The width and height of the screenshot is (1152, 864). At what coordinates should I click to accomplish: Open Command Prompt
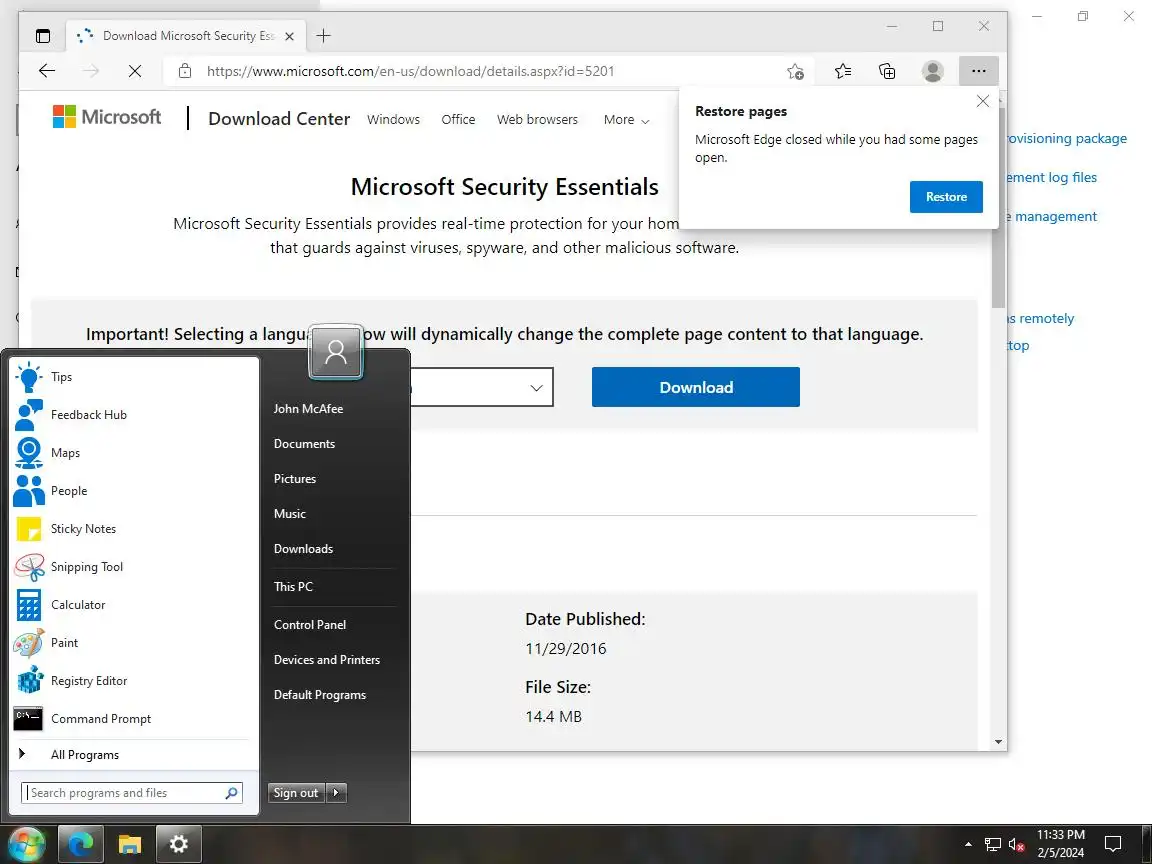[x=134, y=719]
